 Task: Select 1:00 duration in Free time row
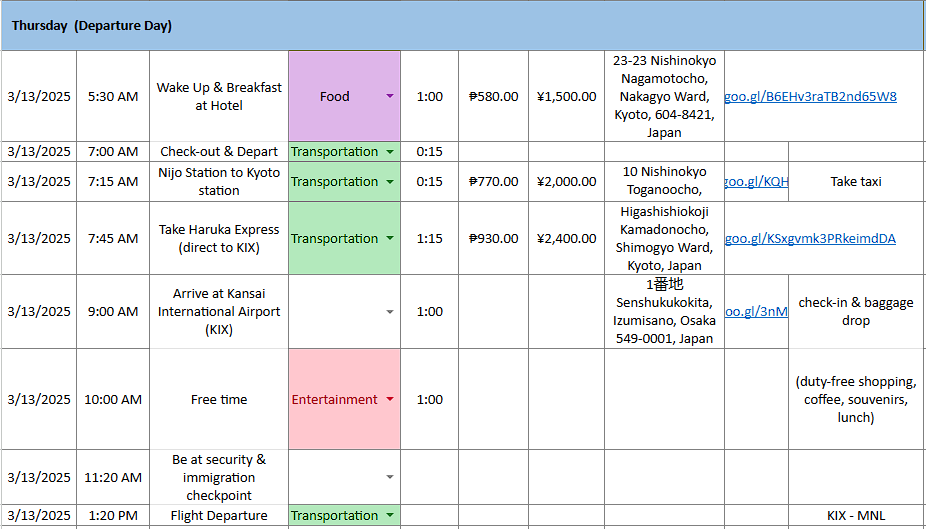pyautogui.click(x=430, y=400)
